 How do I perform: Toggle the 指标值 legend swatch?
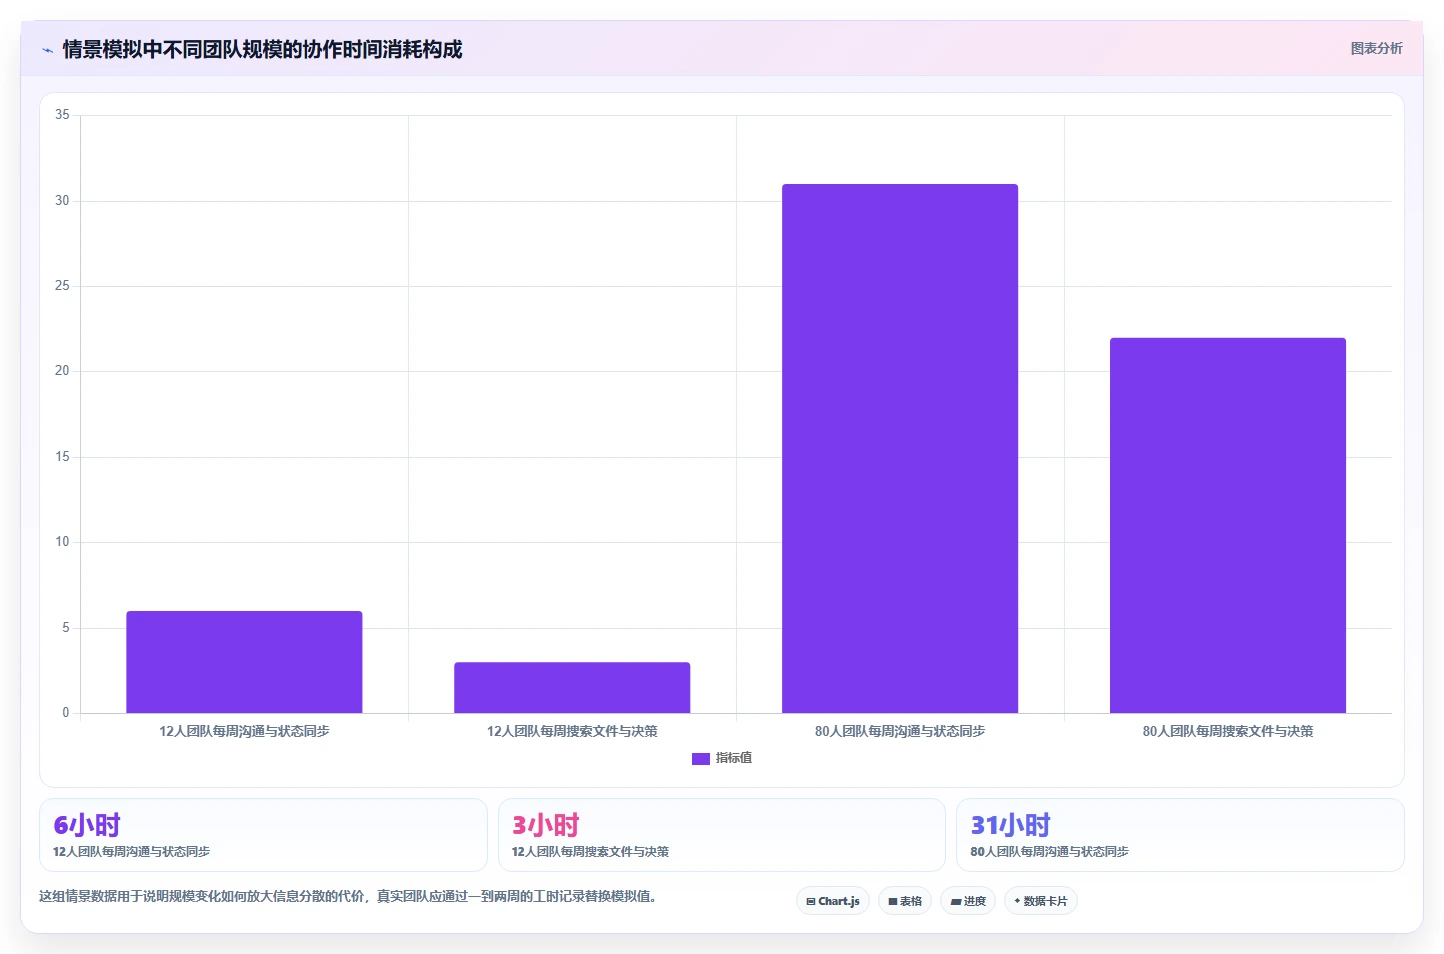[x=700, y=759]
